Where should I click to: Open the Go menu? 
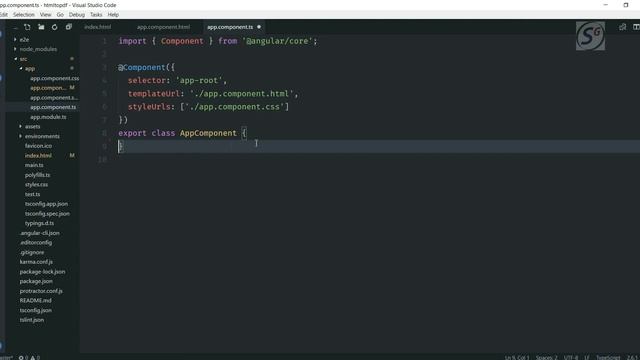point(60,15)
